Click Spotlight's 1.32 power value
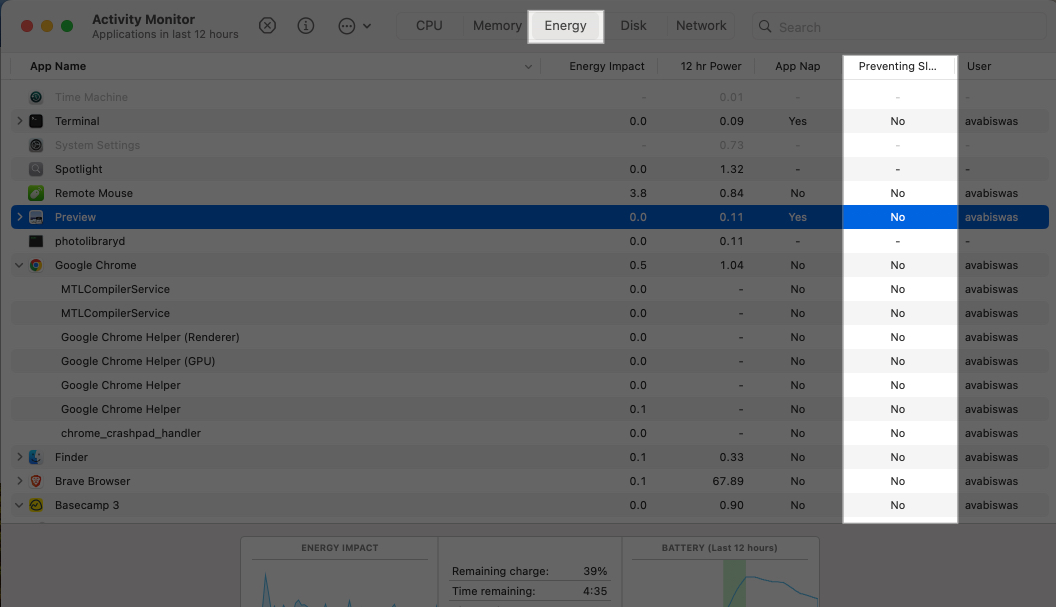 [x=731, y=169]
